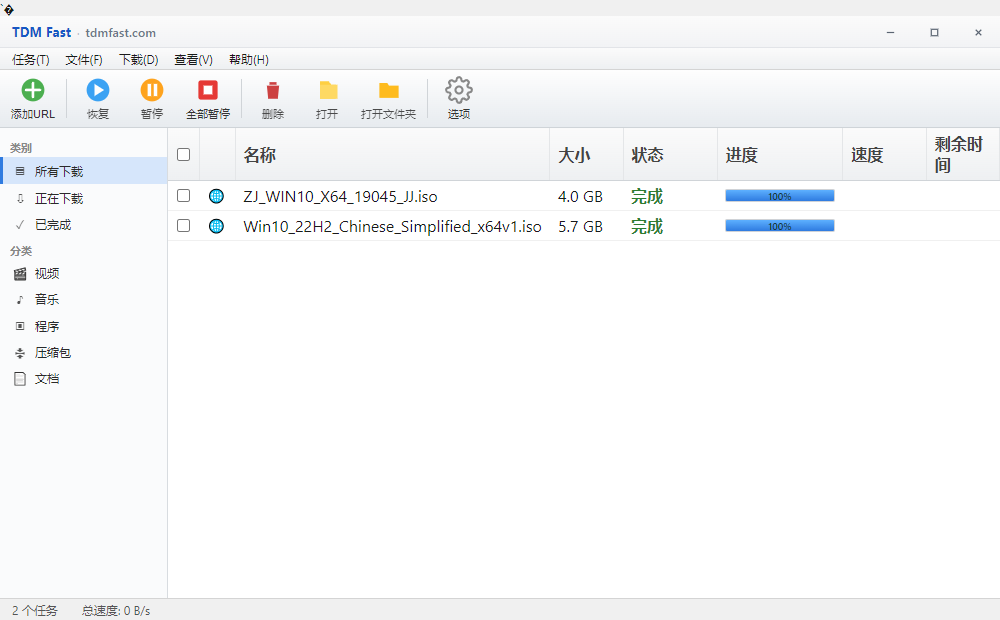Open the 文件(F) menu

(x=84, y=59)
